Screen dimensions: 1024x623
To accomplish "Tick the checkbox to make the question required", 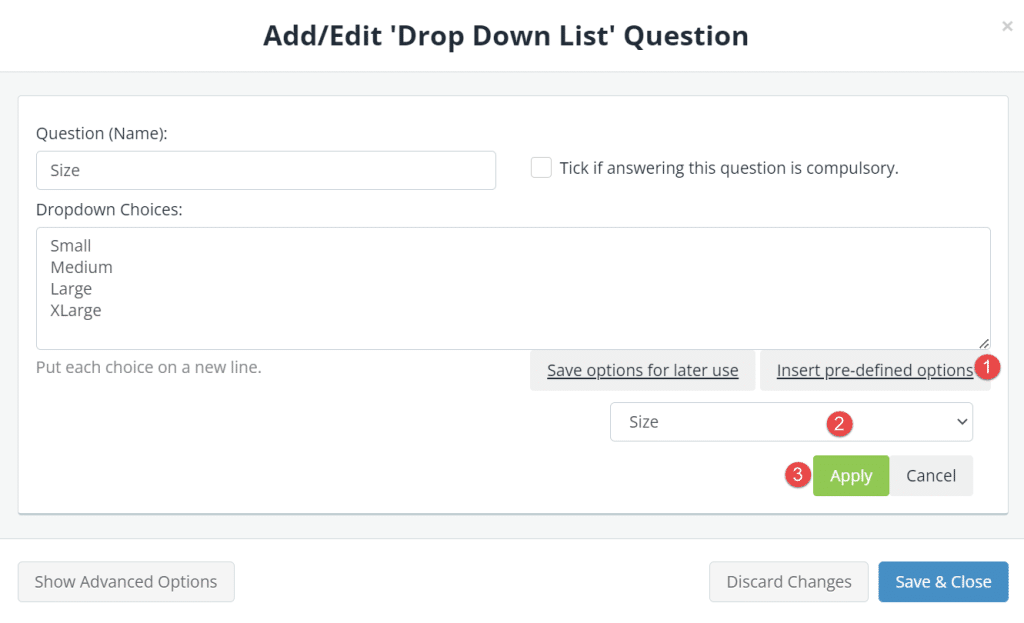I will 541,167.
